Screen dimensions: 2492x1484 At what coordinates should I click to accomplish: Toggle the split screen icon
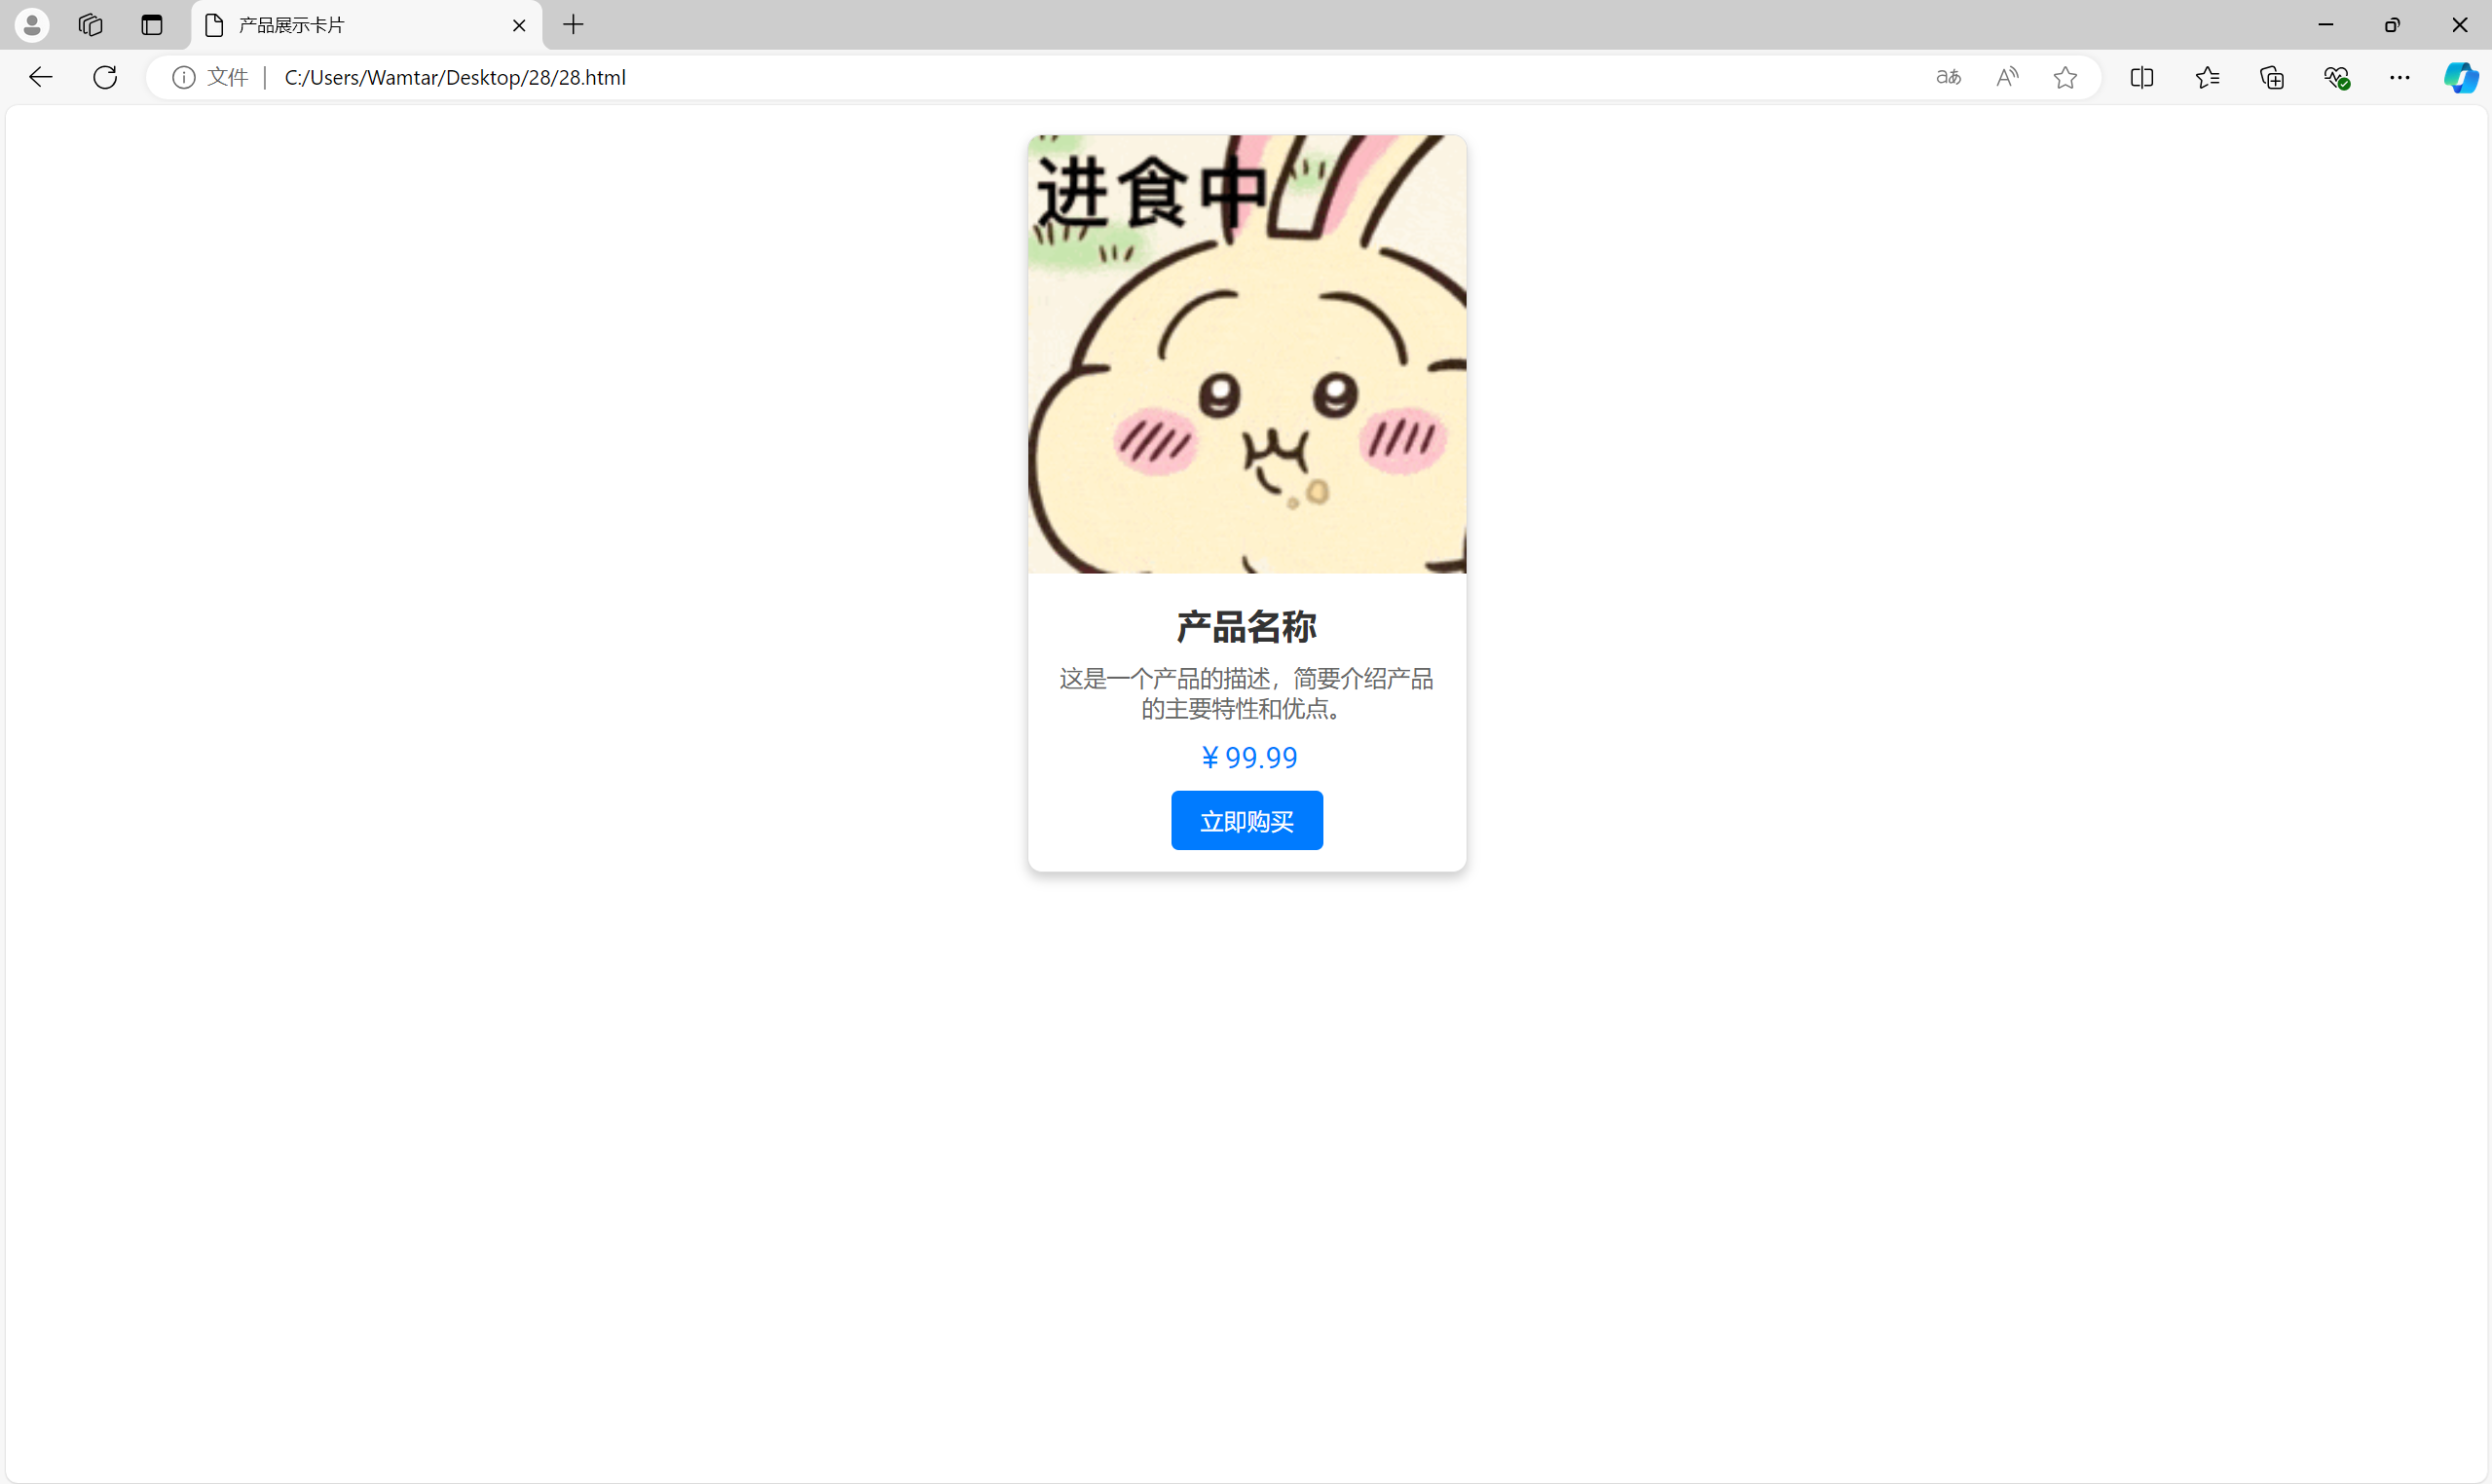pyautogui.click(x=2142, y=77)
